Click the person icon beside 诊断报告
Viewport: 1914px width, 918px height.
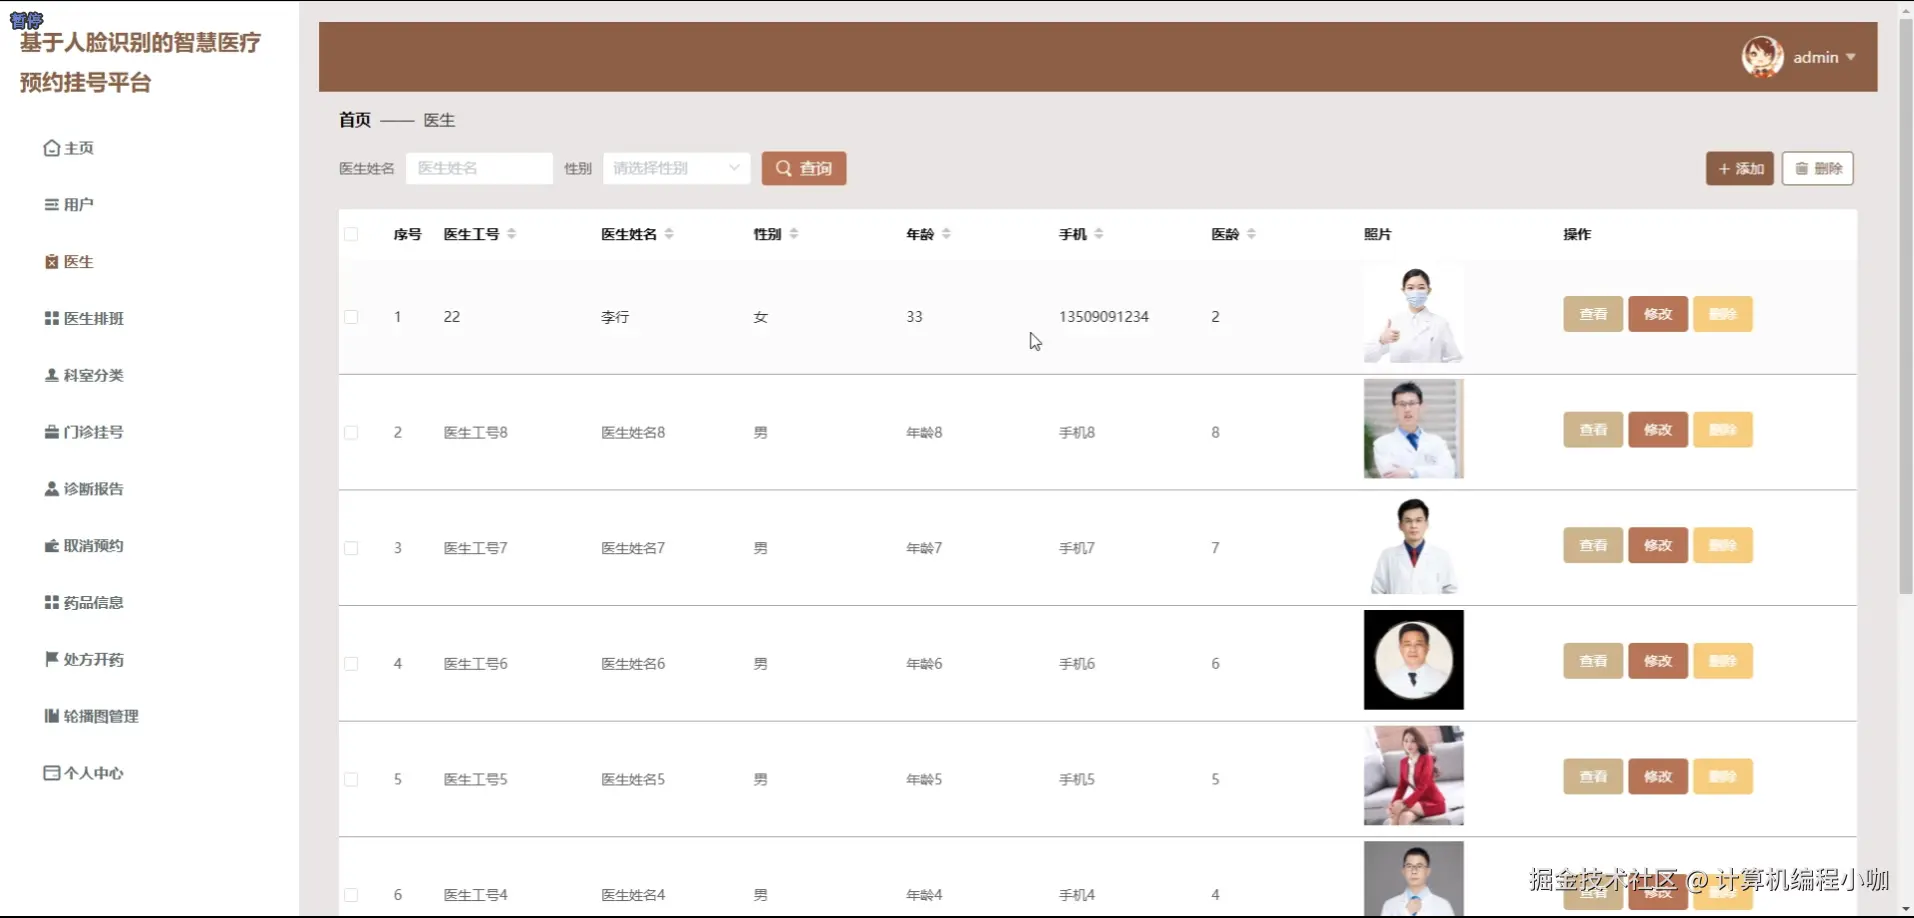(x=51, y=489)
